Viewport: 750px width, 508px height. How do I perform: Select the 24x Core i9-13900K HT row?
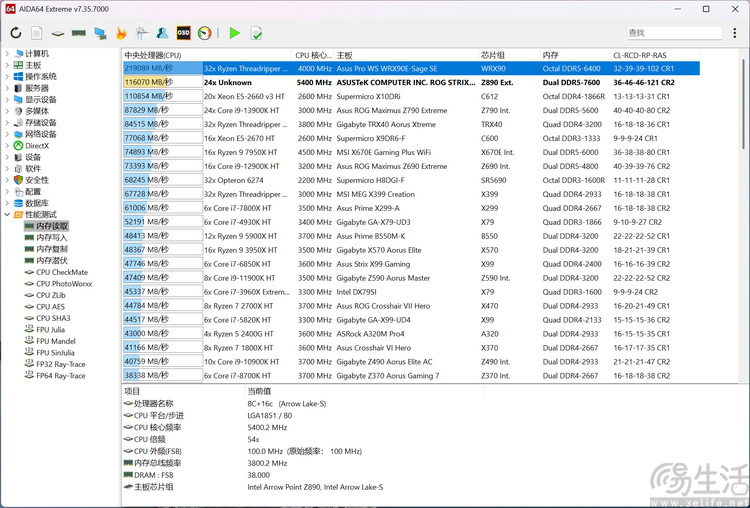click(411, 110)
